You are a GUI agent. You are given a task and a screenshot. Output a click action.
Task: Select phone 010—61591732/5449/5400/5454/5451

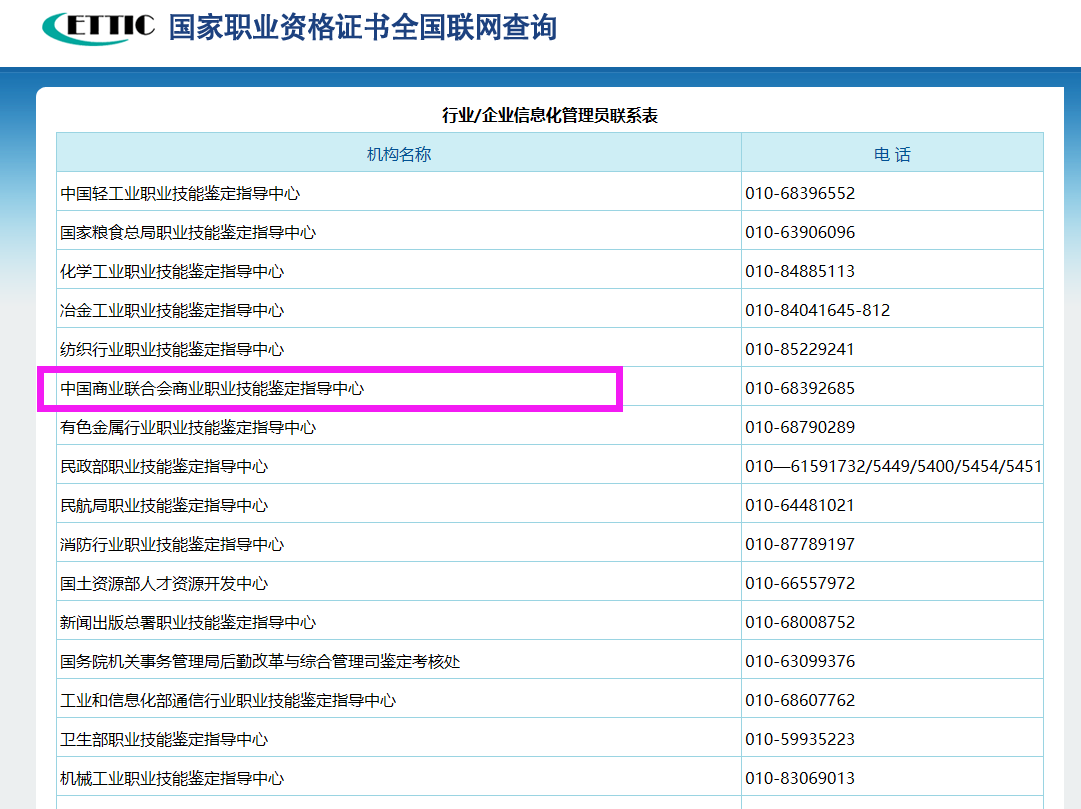893,466
